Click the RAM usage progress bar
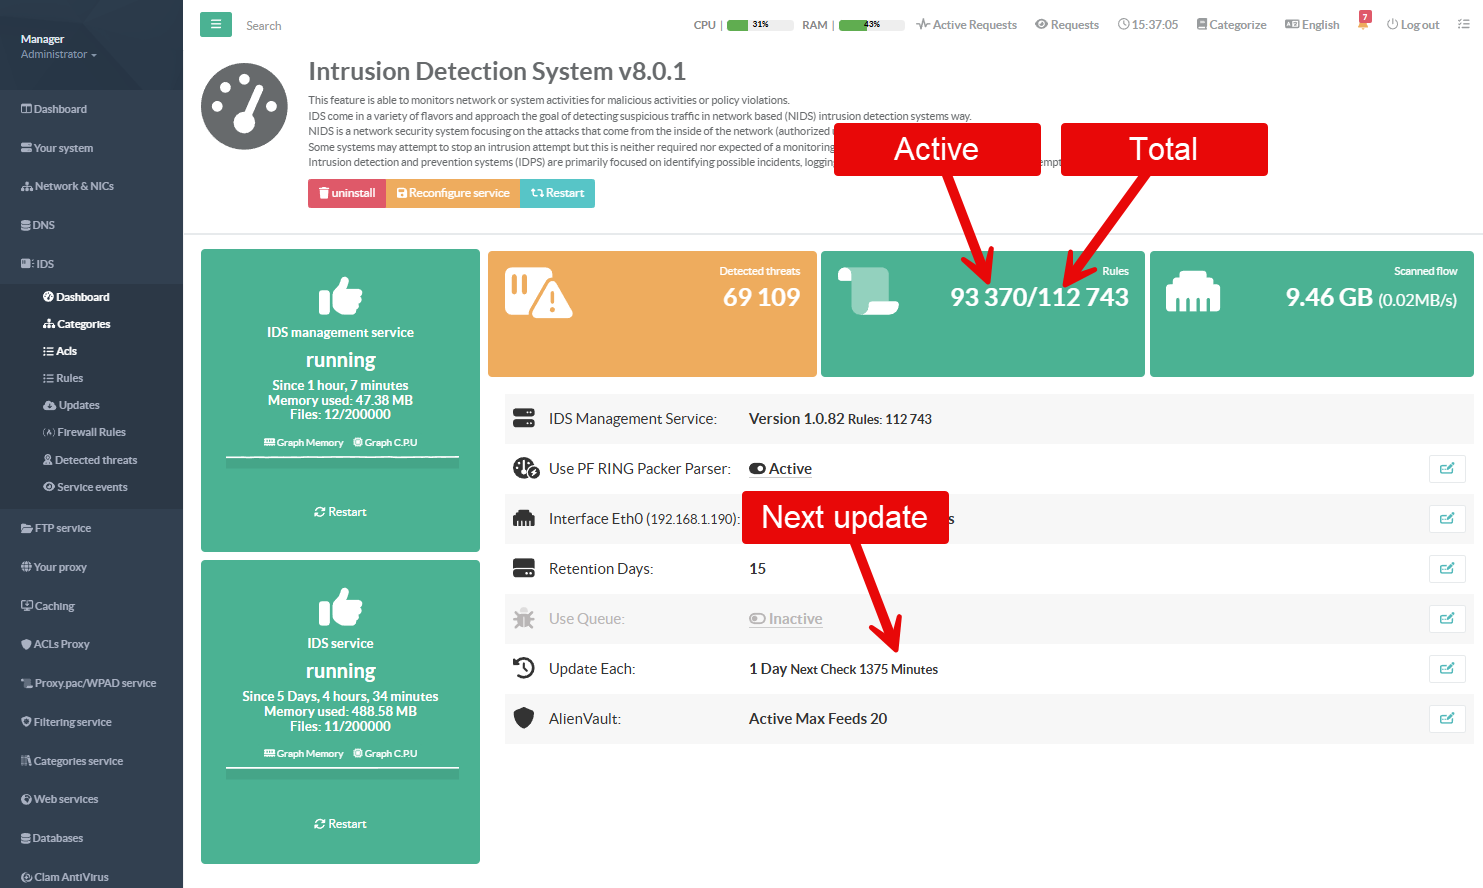The width and height of the screenshot is (1483, 888). coord(871,25)
